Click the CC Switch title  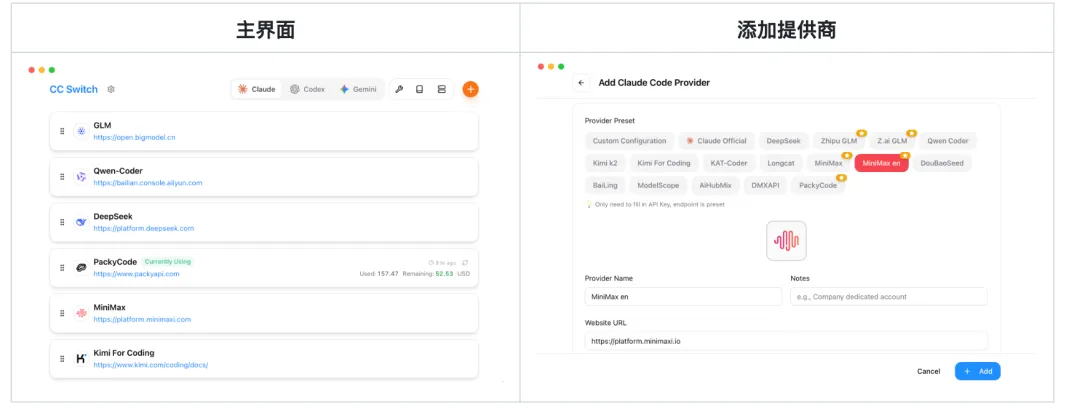74,90
